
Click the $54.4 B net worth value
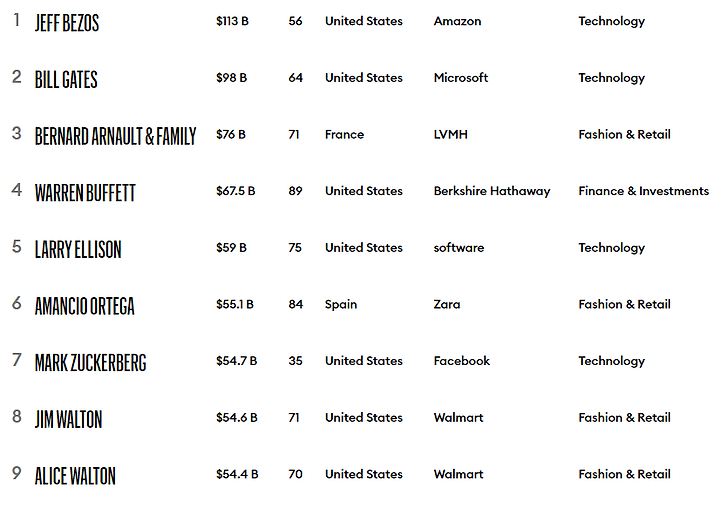tap(237, 474)
